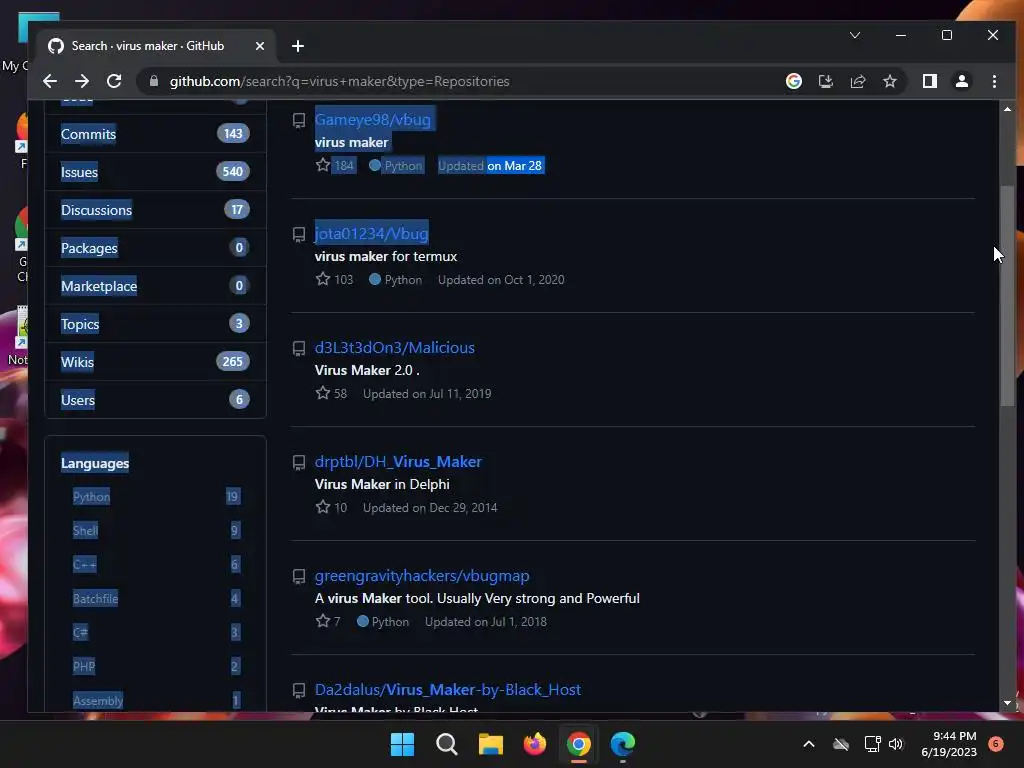The height and width of the screenshot is (768, 1024).
Task: Click the page vertical scrollbar thumb
Action: click(1007, 295)
